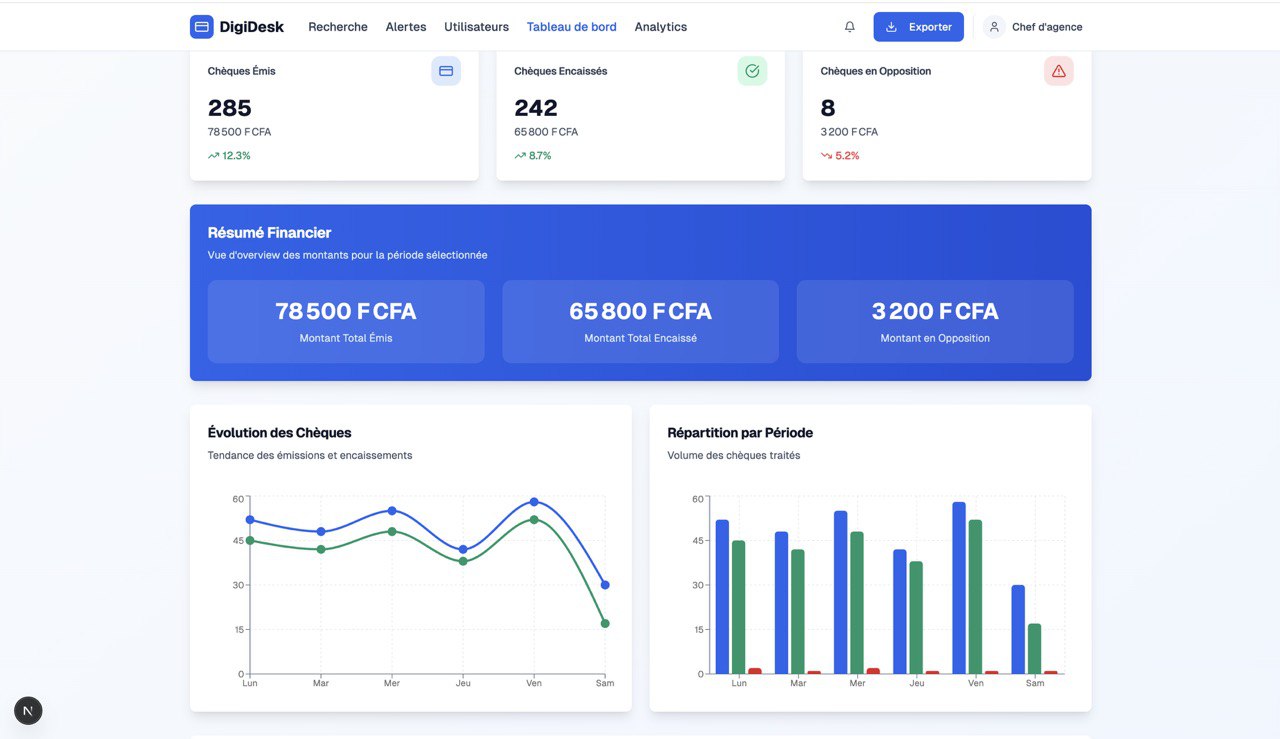Viewport: 1280px width, 739px height.
Task: Click the Next.js dev tools badge
Action: coord(28,711)
